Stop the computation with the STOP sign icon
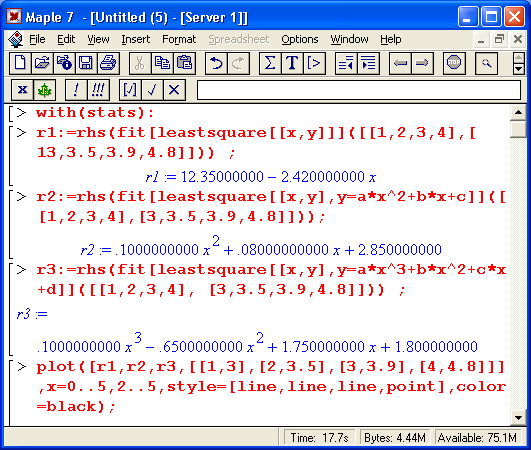This screenshot has width=531, height=450. (x=454, y=63)
